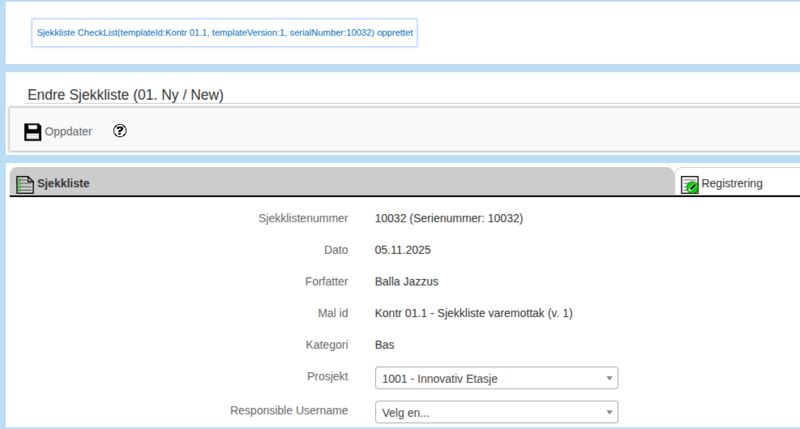Select the checklist number value 10032
Screen dimensions: 800x429
[449, 218]
